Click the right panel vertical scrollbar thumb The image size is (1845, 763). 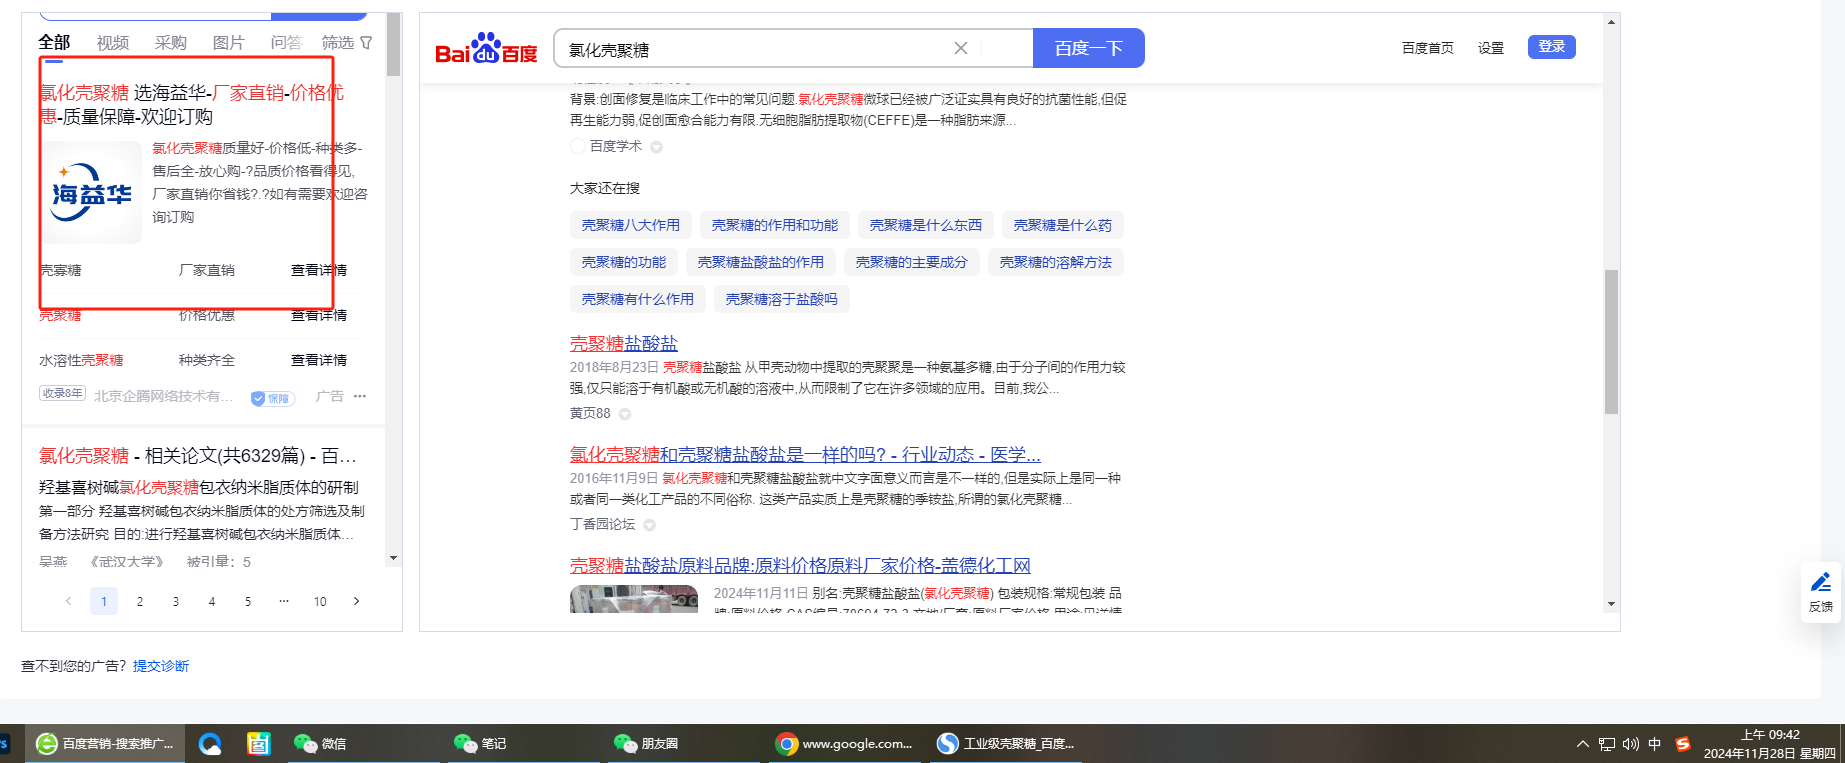click(x=1611, y=341)
